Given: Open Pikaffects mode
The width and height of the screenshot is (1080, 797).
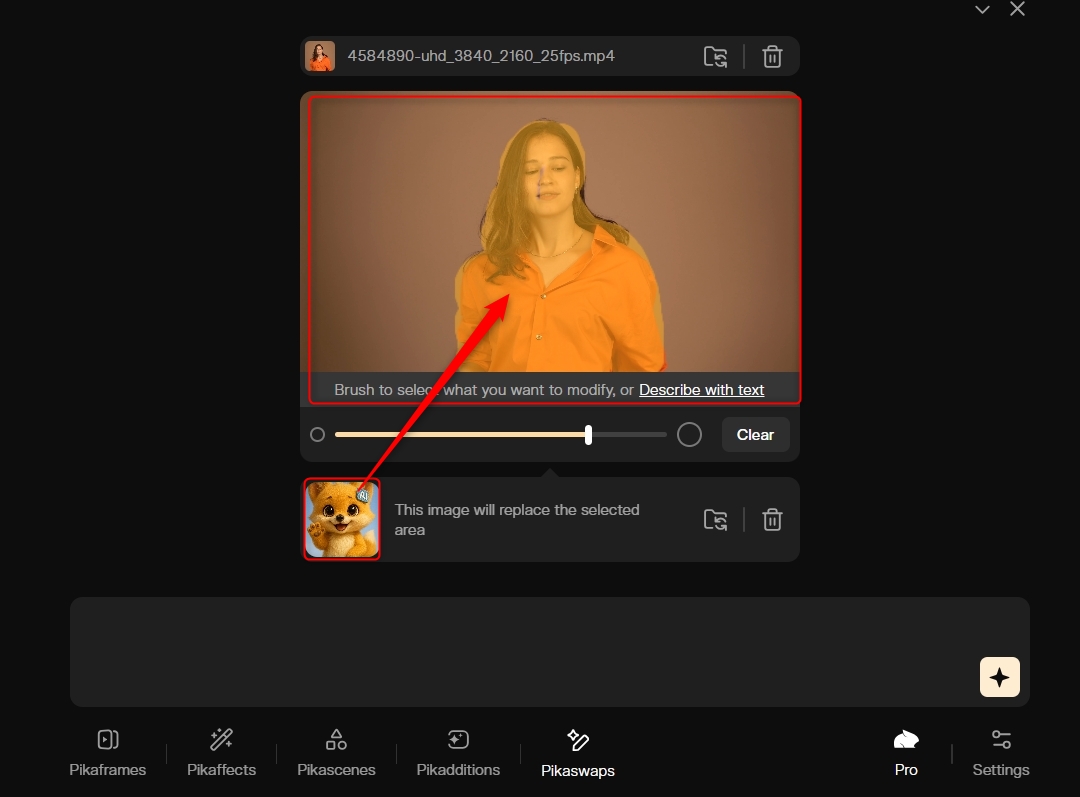Looking at the screenshot, I should pyautogui.click(x=221, y=753).
